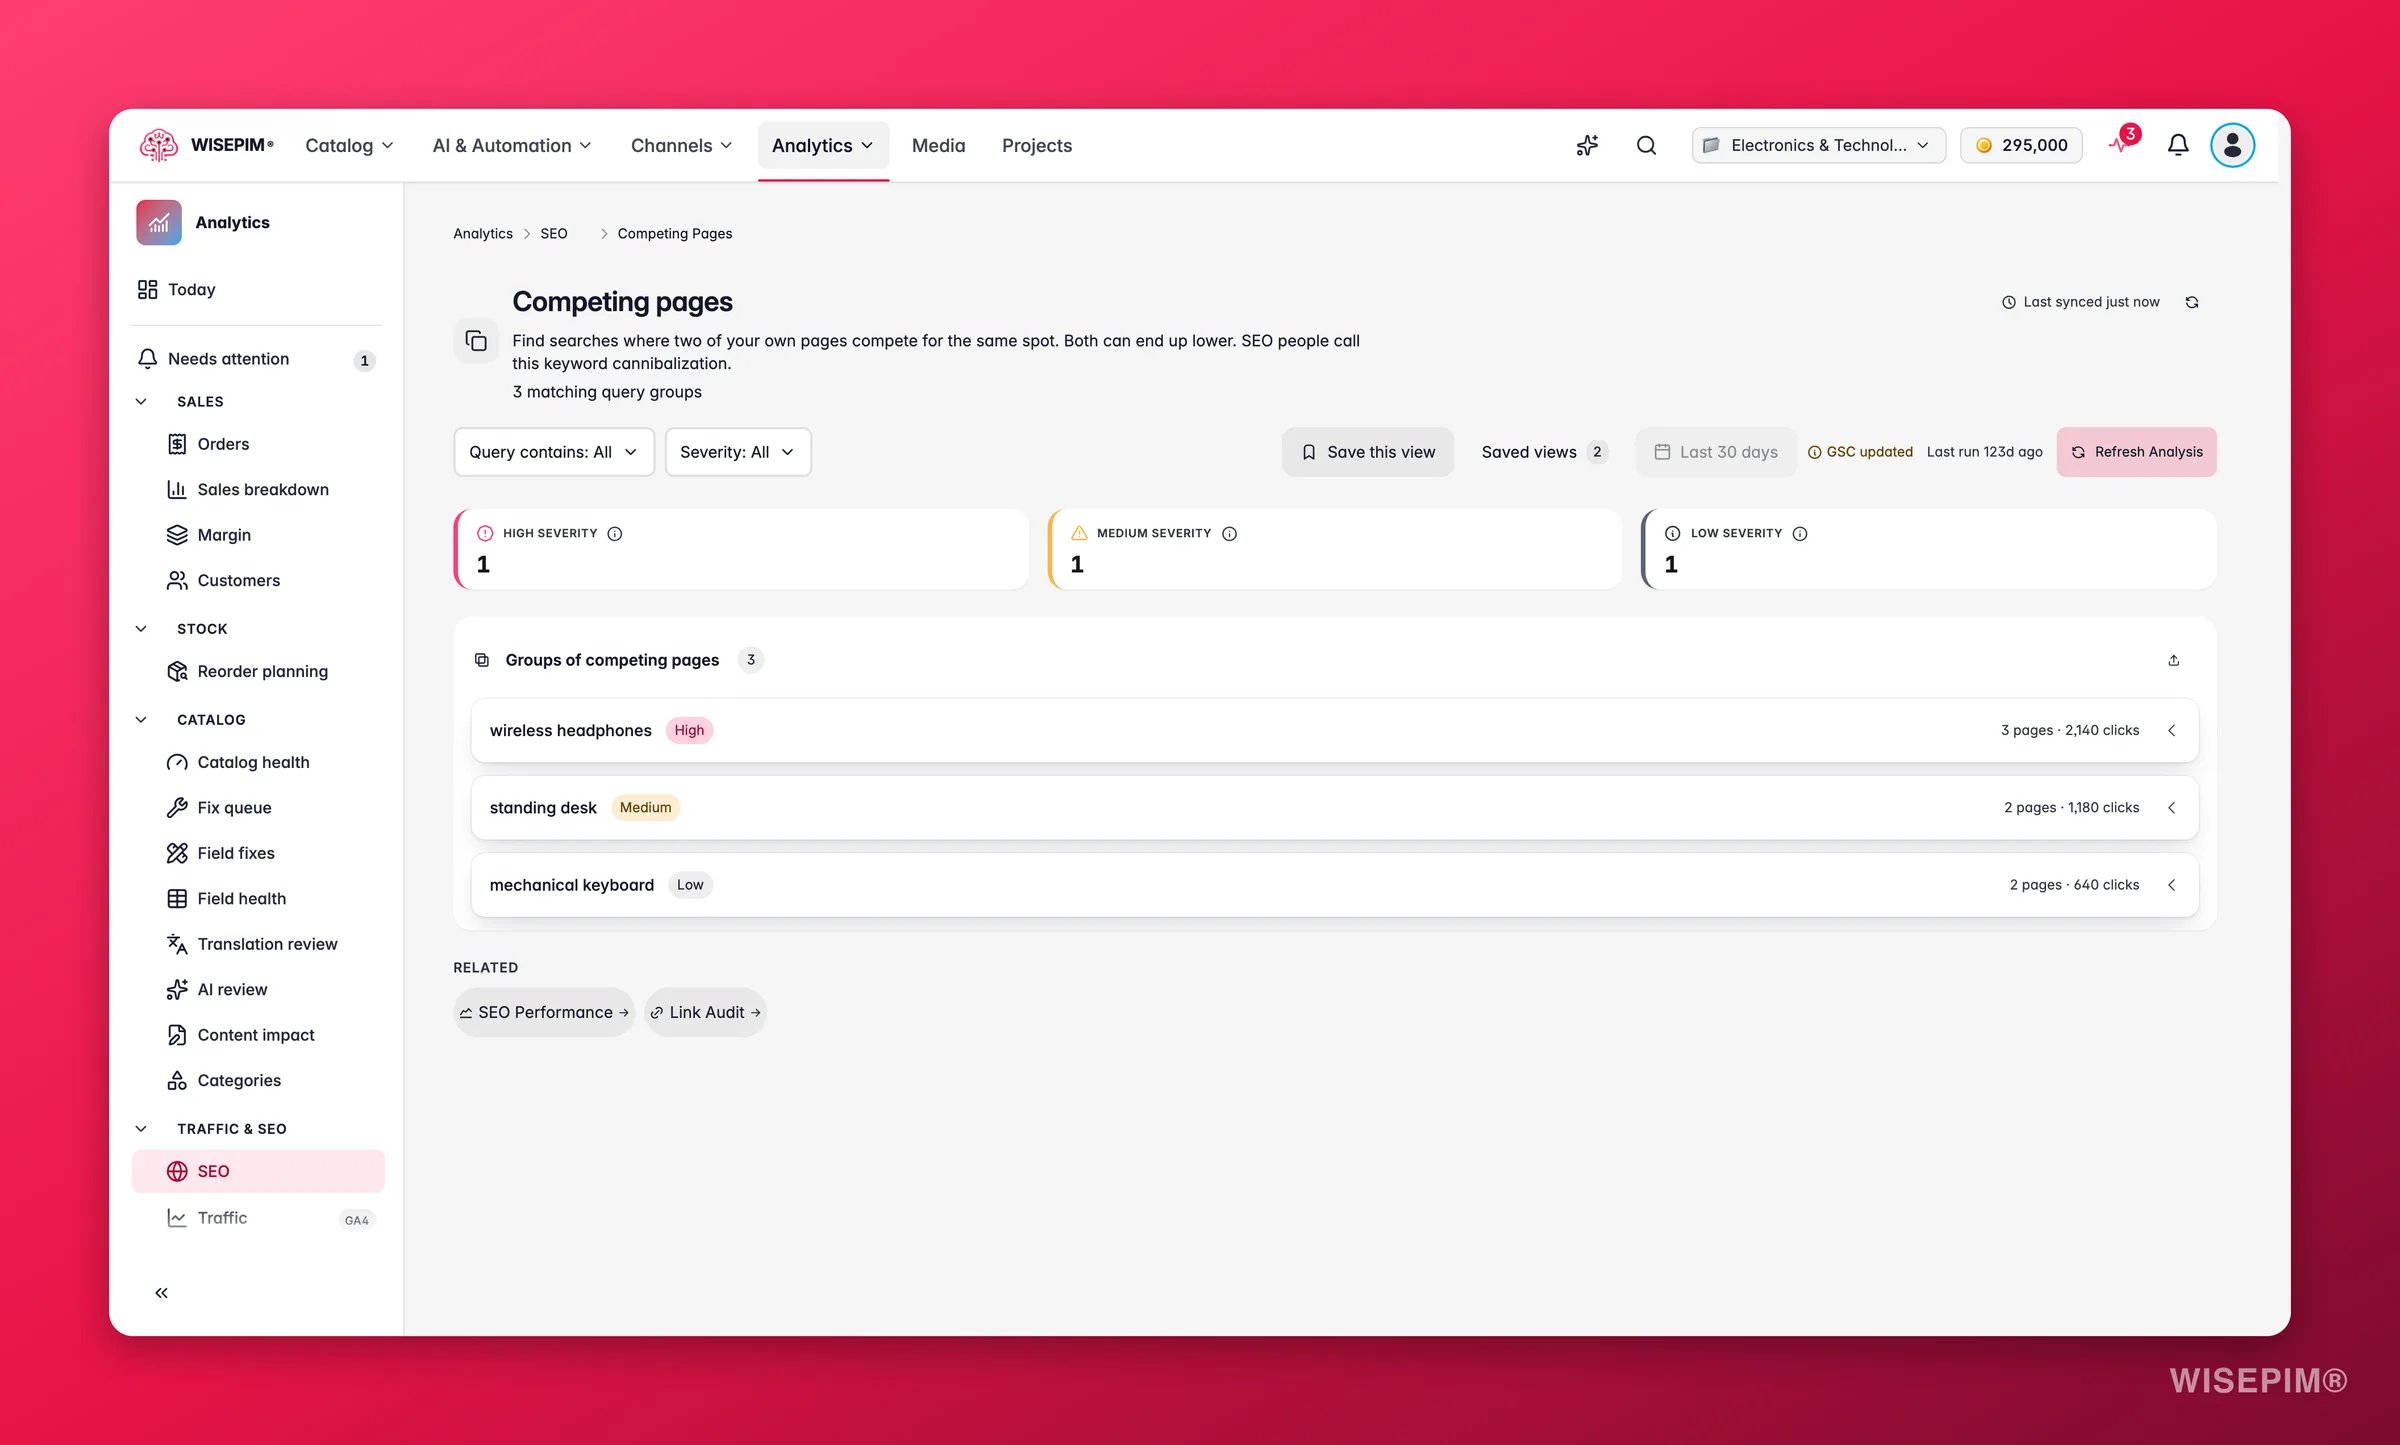Open the notifications bell icon
This screenshot has height=1445, width=2400.
pos(2178,145)
